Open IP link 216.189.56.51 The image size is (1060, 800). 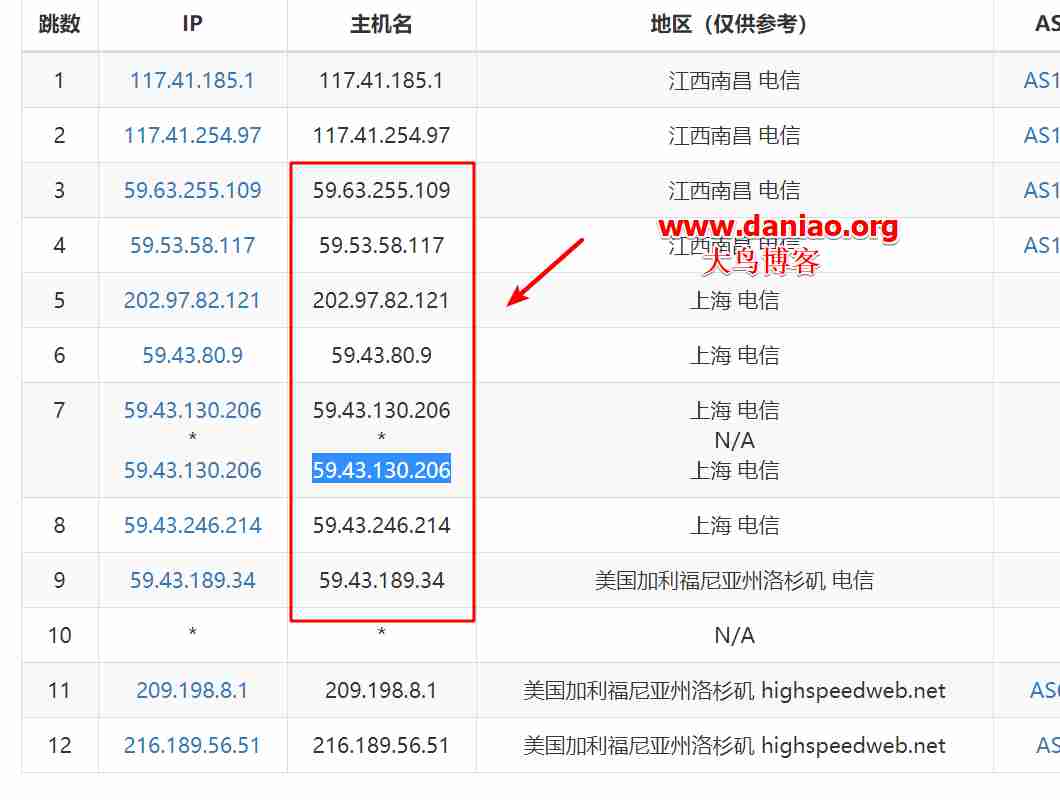coord(192,745)
